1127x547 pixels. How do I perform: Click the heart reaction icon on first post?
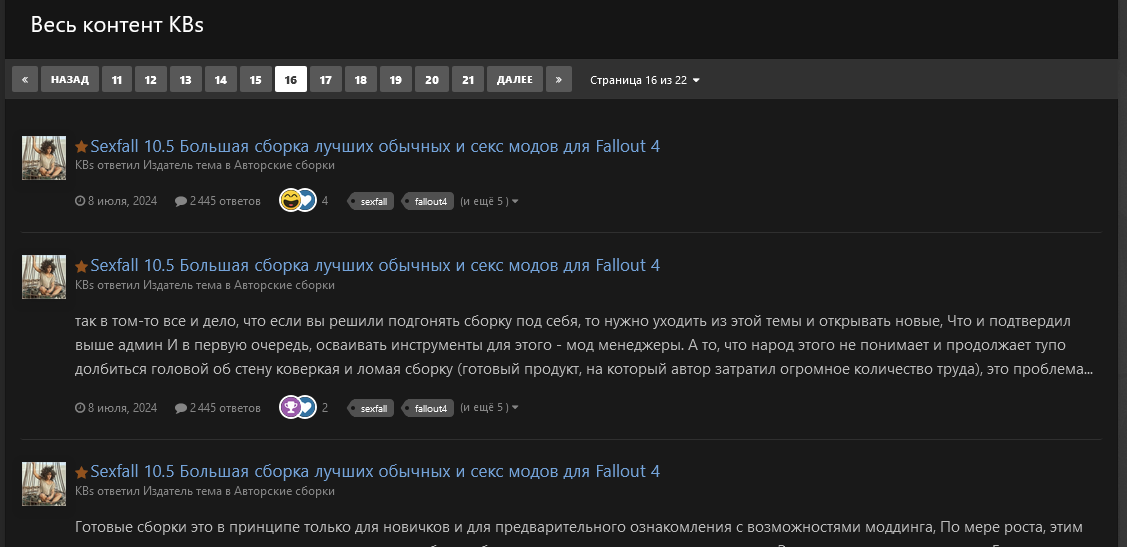coord(307,200)
